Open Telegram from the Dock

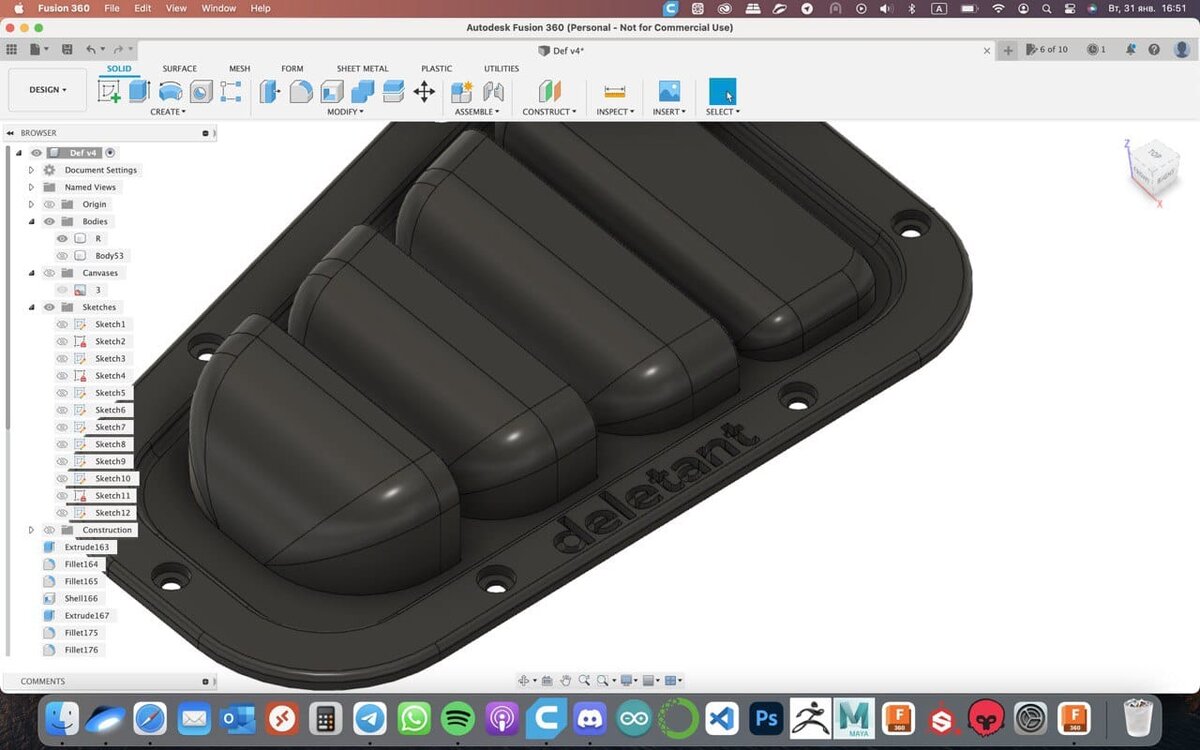click(x=370, y=718)
